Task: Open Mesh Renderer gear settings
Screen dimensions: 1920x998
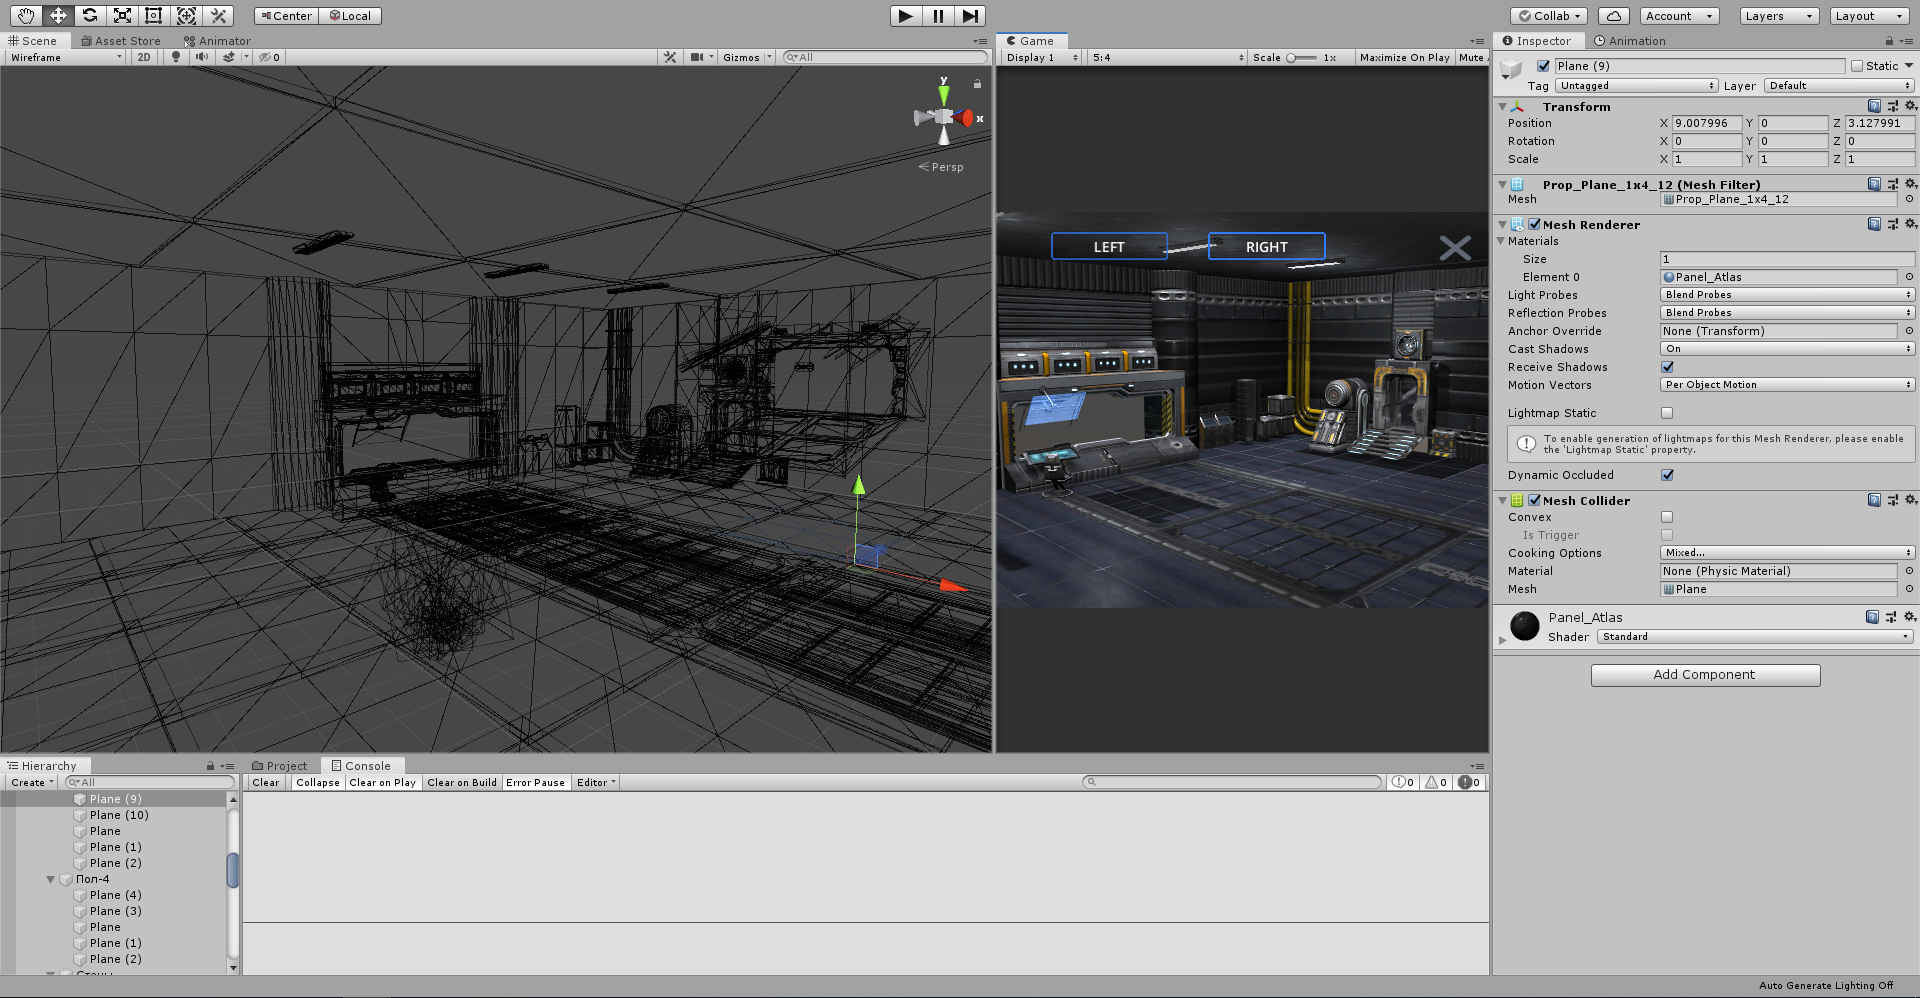Action: pyautogui.click(x=1910, y=224)
